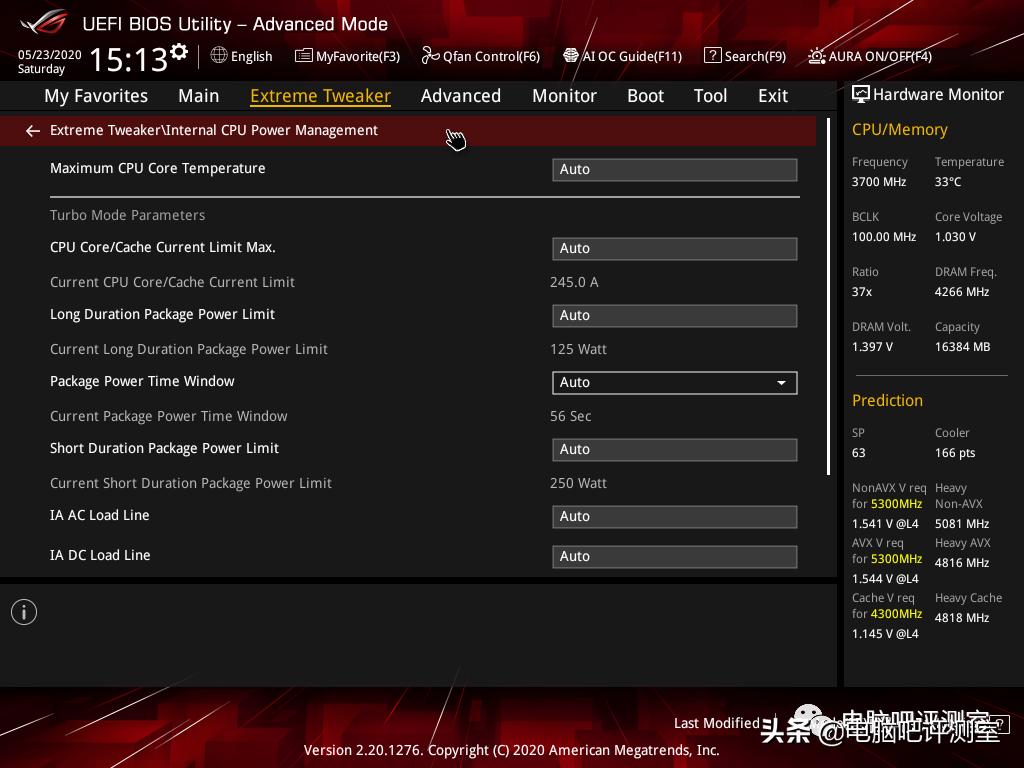Image resolution: width=1024 pixels, height=768 pixels.
Task: Click the Prediction section heading
Action: 887,400
